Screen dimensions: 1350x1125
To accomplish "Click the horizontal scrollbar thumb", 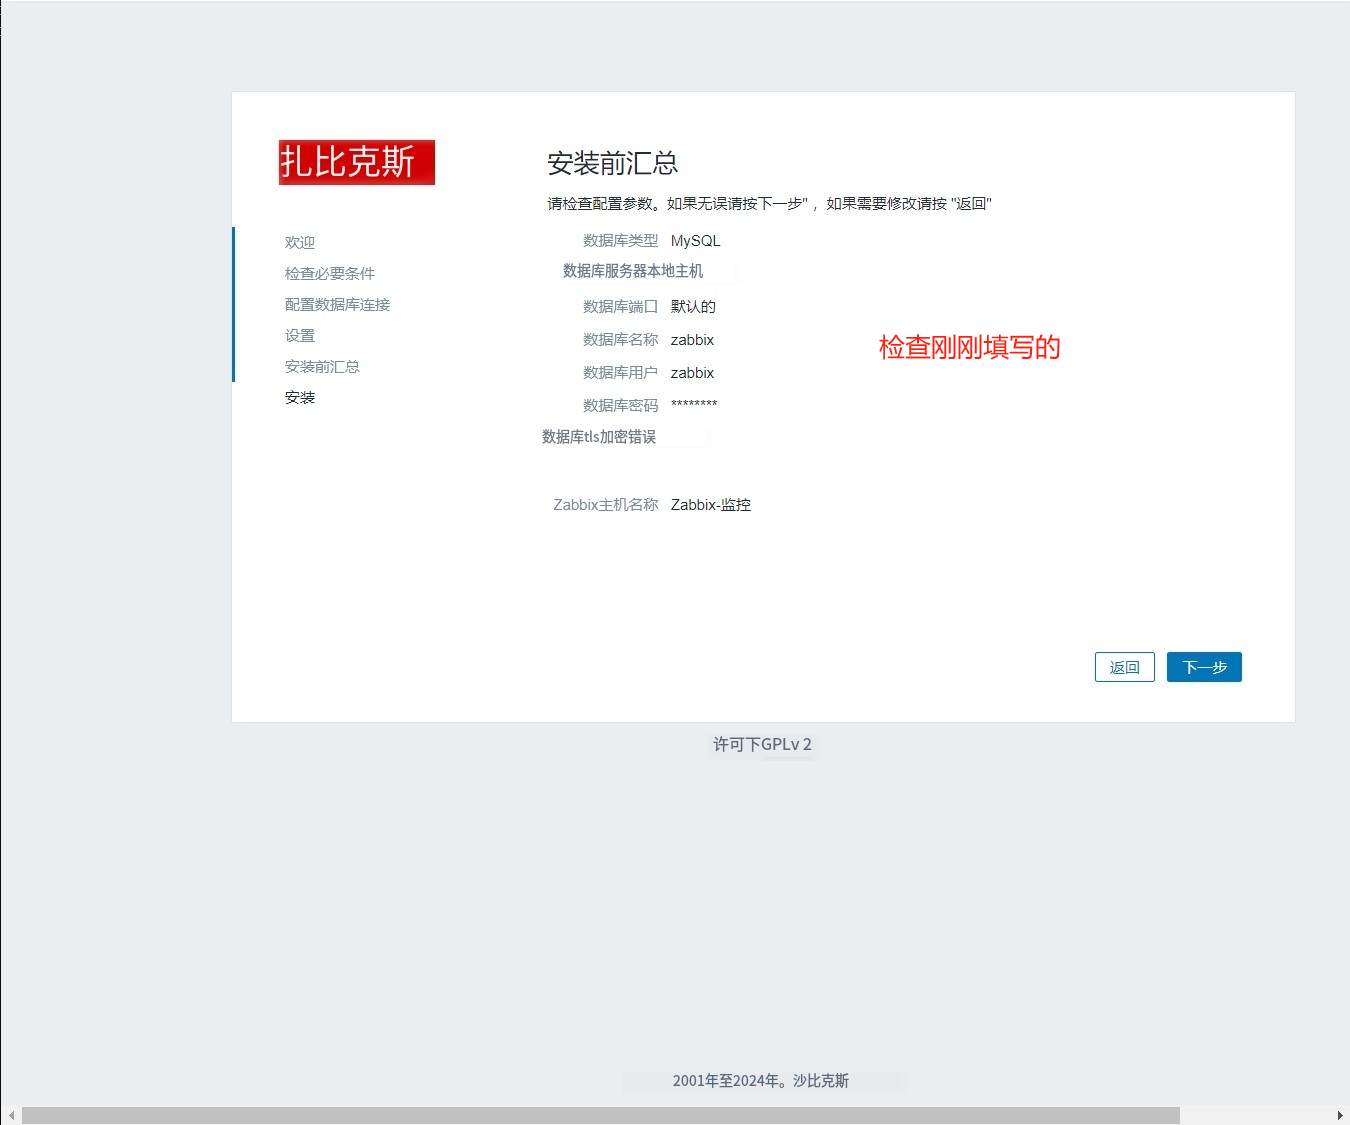I will coord(600,1115).
